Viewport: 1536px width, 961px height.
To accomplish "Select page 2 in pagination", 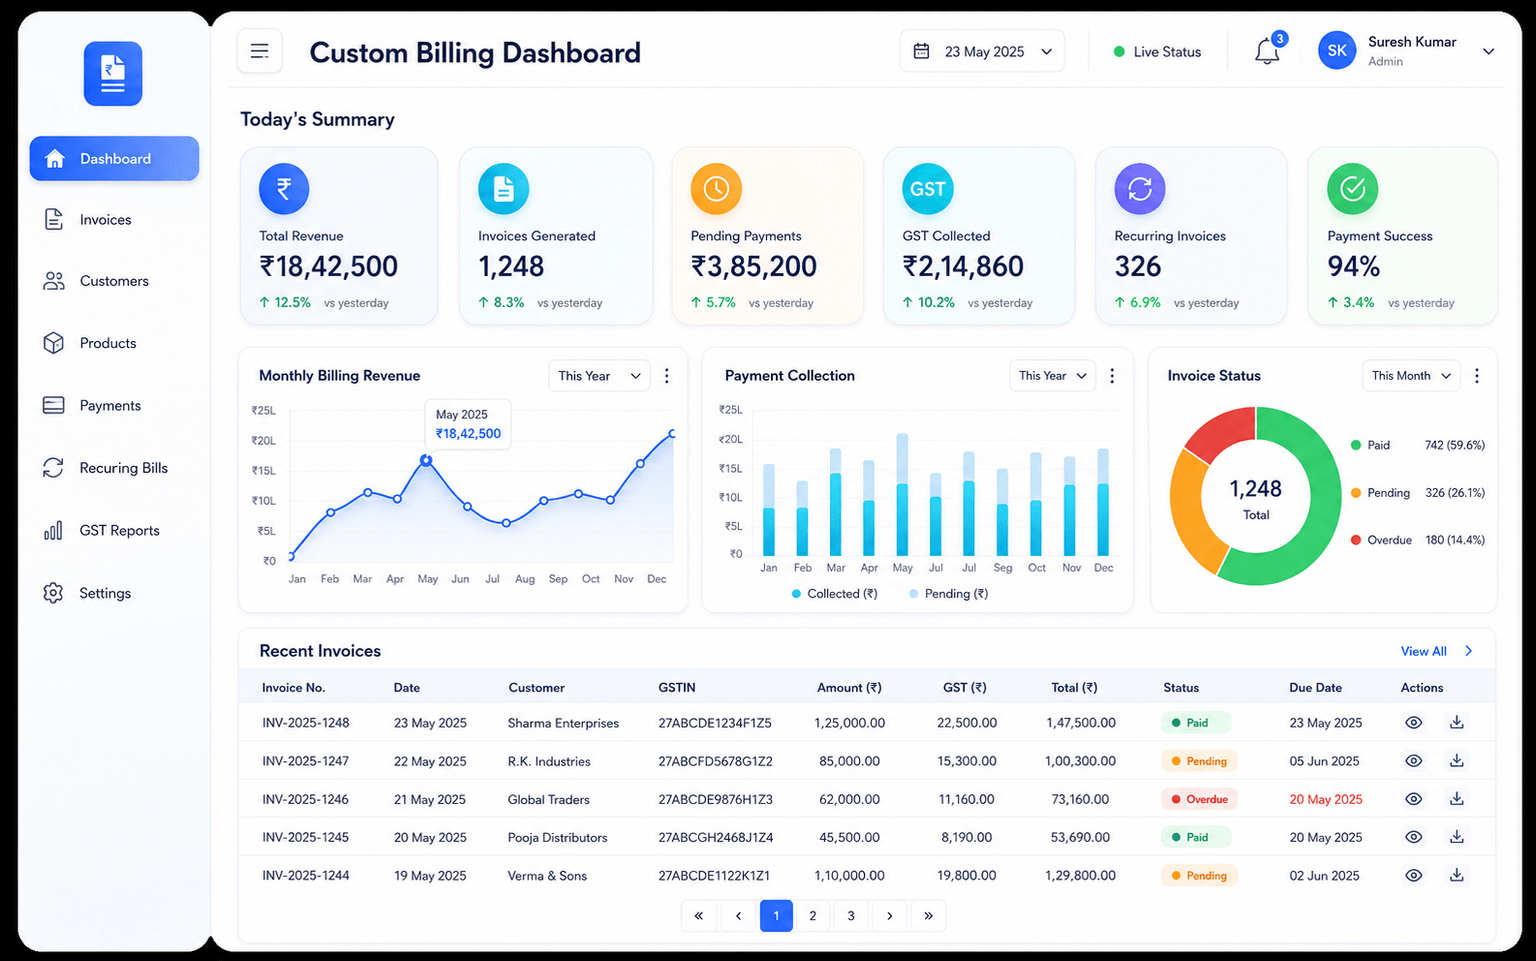I will click(x=813, y=916).
